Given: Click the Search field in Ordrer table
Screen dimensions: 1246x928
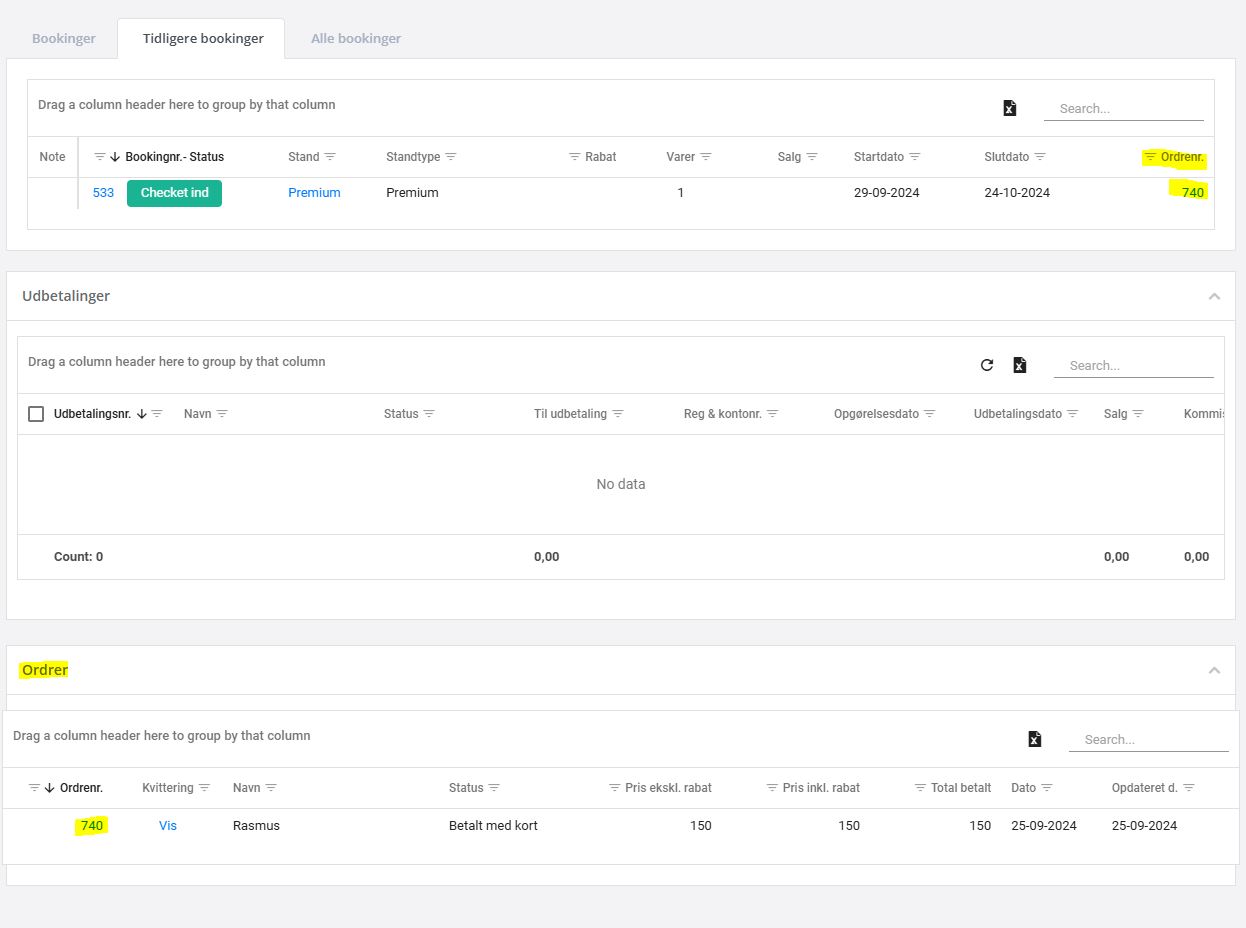Looking at the screenshot, I should [x=1148, y=740].
